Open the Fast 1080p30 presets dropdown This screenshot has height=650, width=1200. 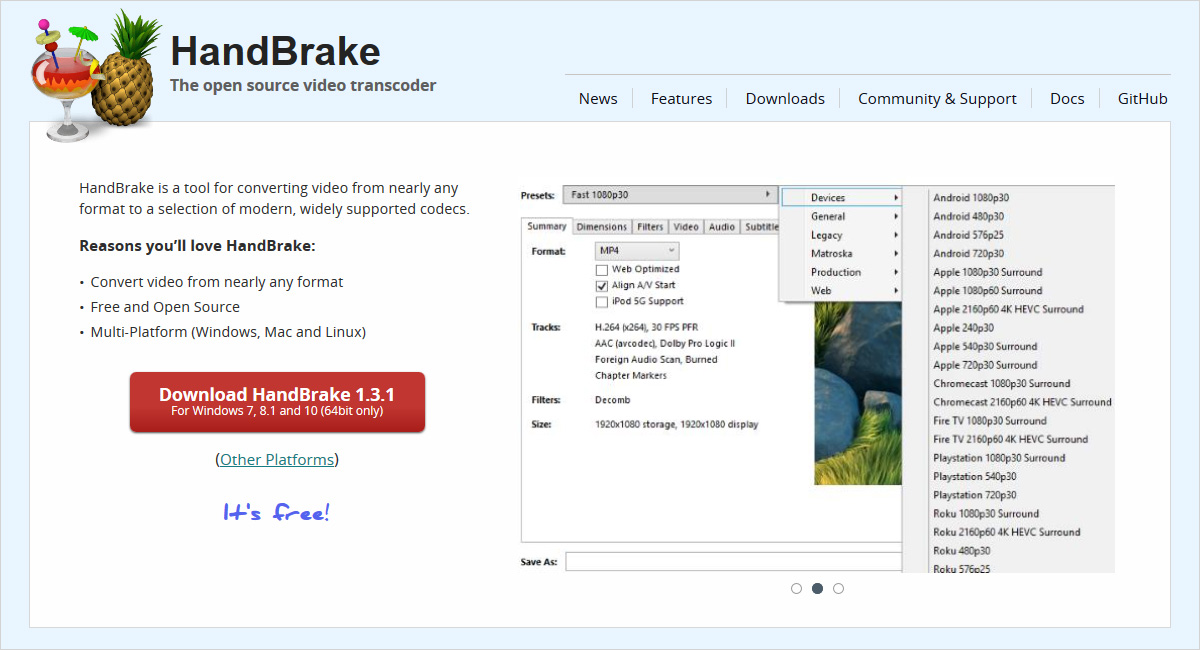[670, 195]
